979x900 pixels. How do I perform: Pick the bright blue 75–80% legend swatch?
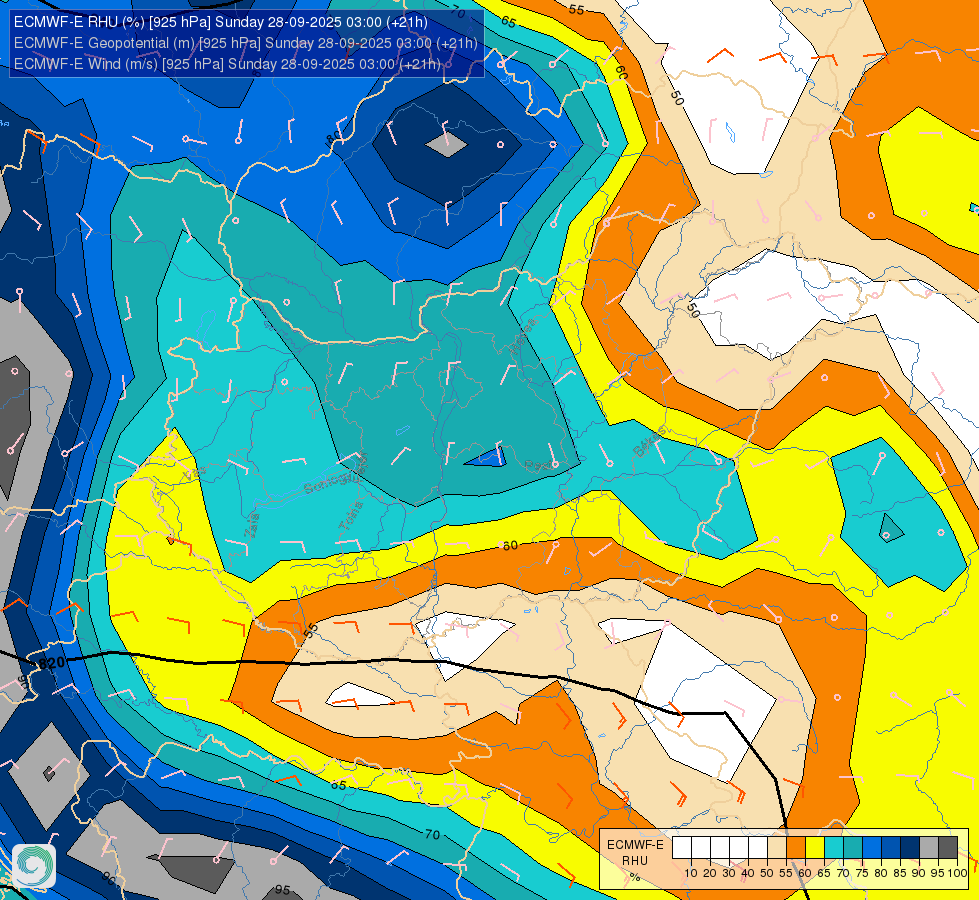872,848
